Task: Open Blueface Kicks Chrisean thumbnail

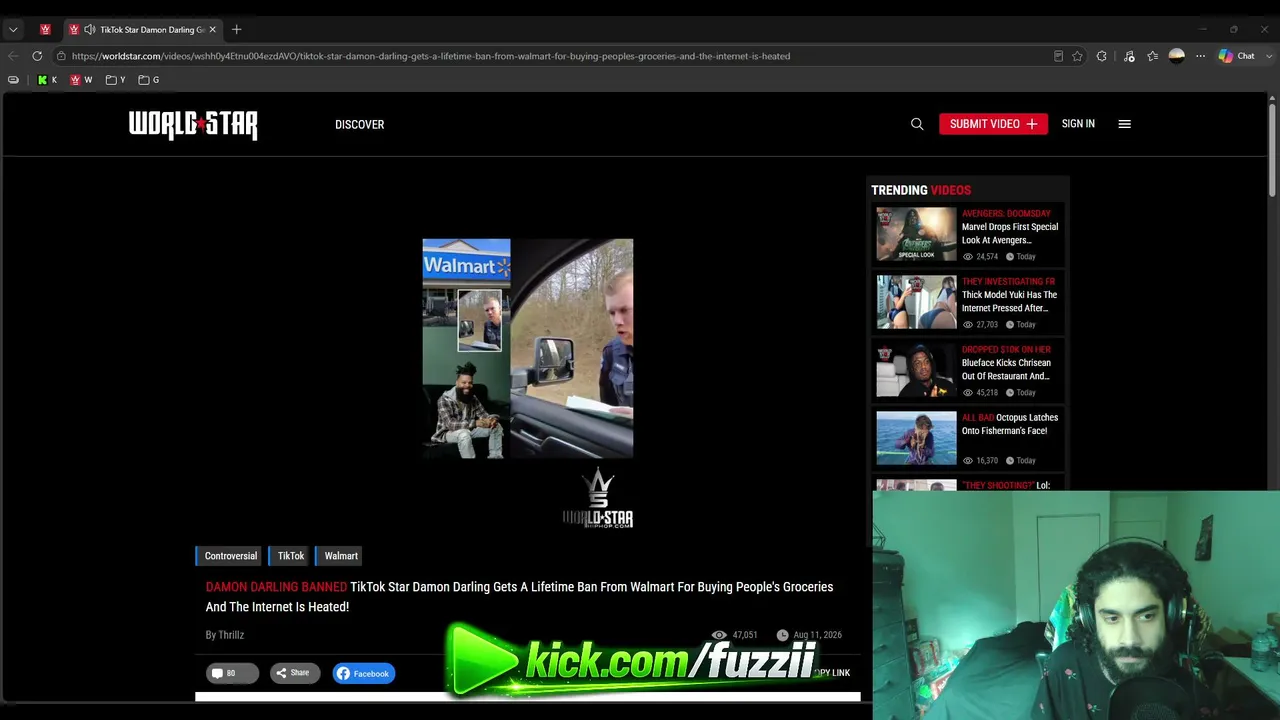Action: pyautogui.click(x=916, y=370)
